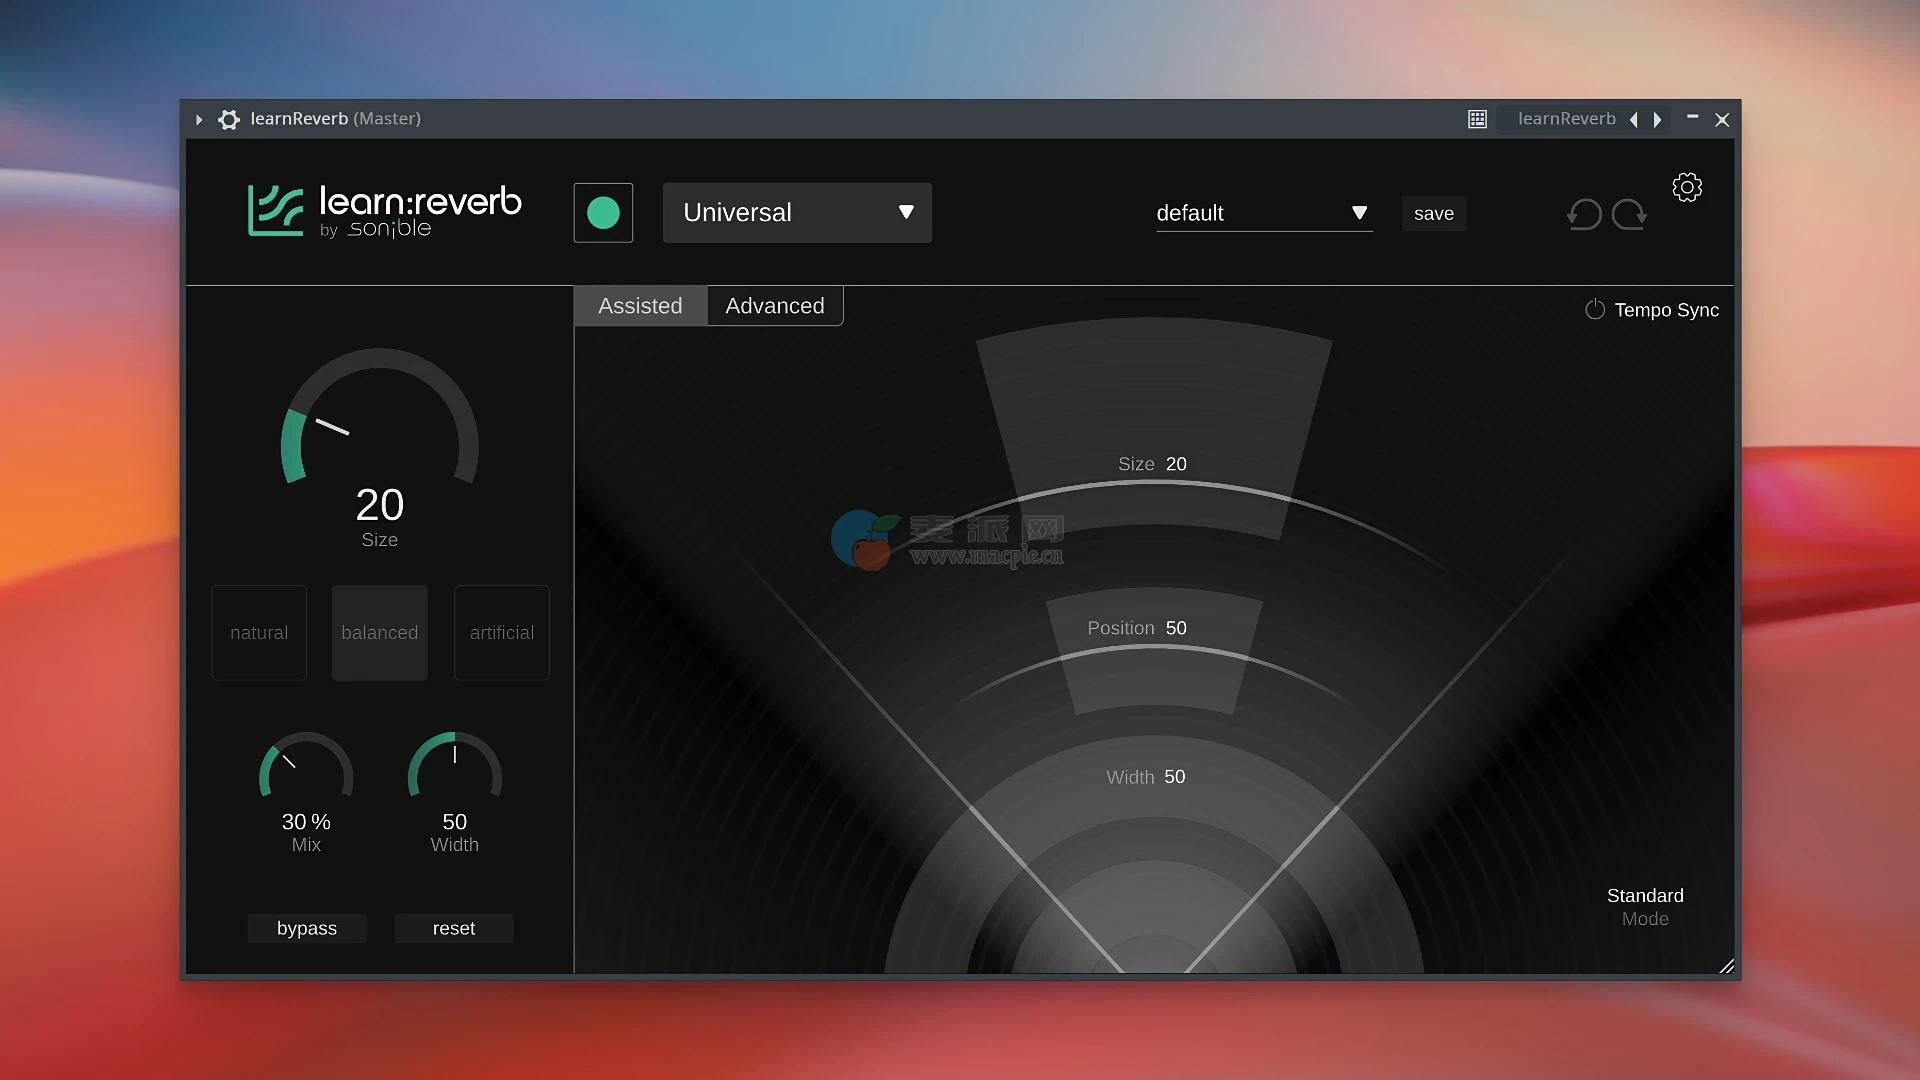
Task: Open the plugin settings gear icon
Action: click(1687, 188)
